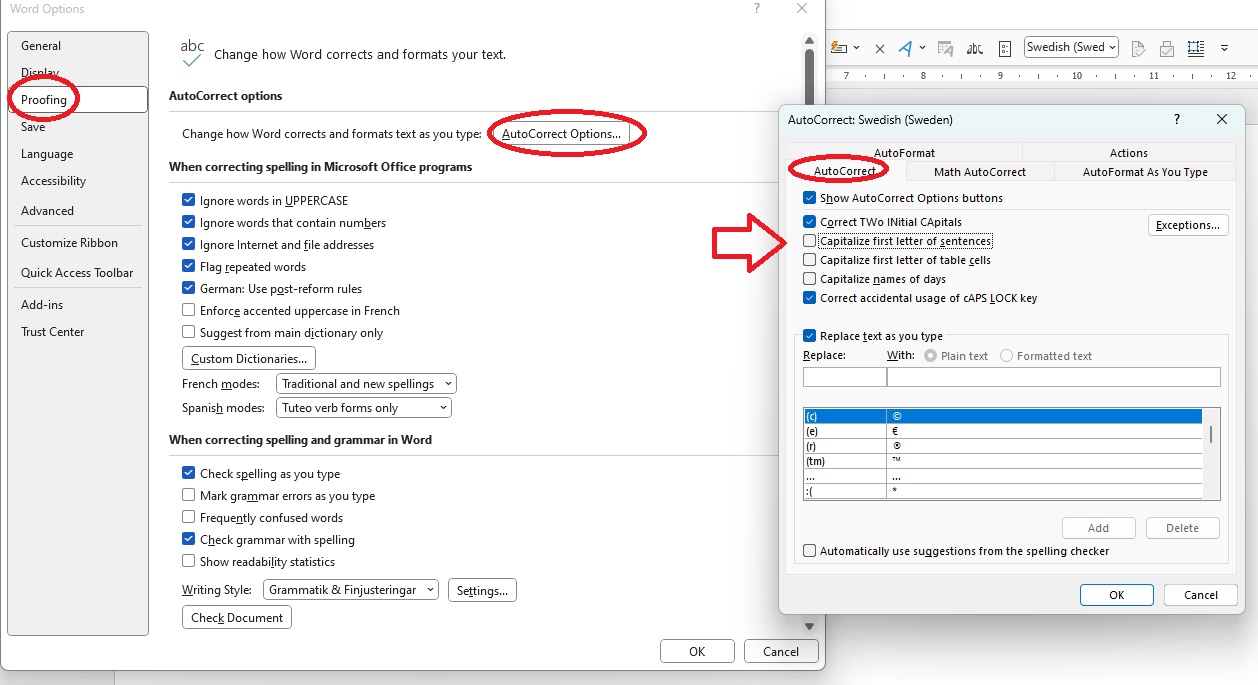Switch to AutoFormat As You Type tab
This screenshot has height=685, width=1258.
pyautogui.click(x=1145, y=172)
